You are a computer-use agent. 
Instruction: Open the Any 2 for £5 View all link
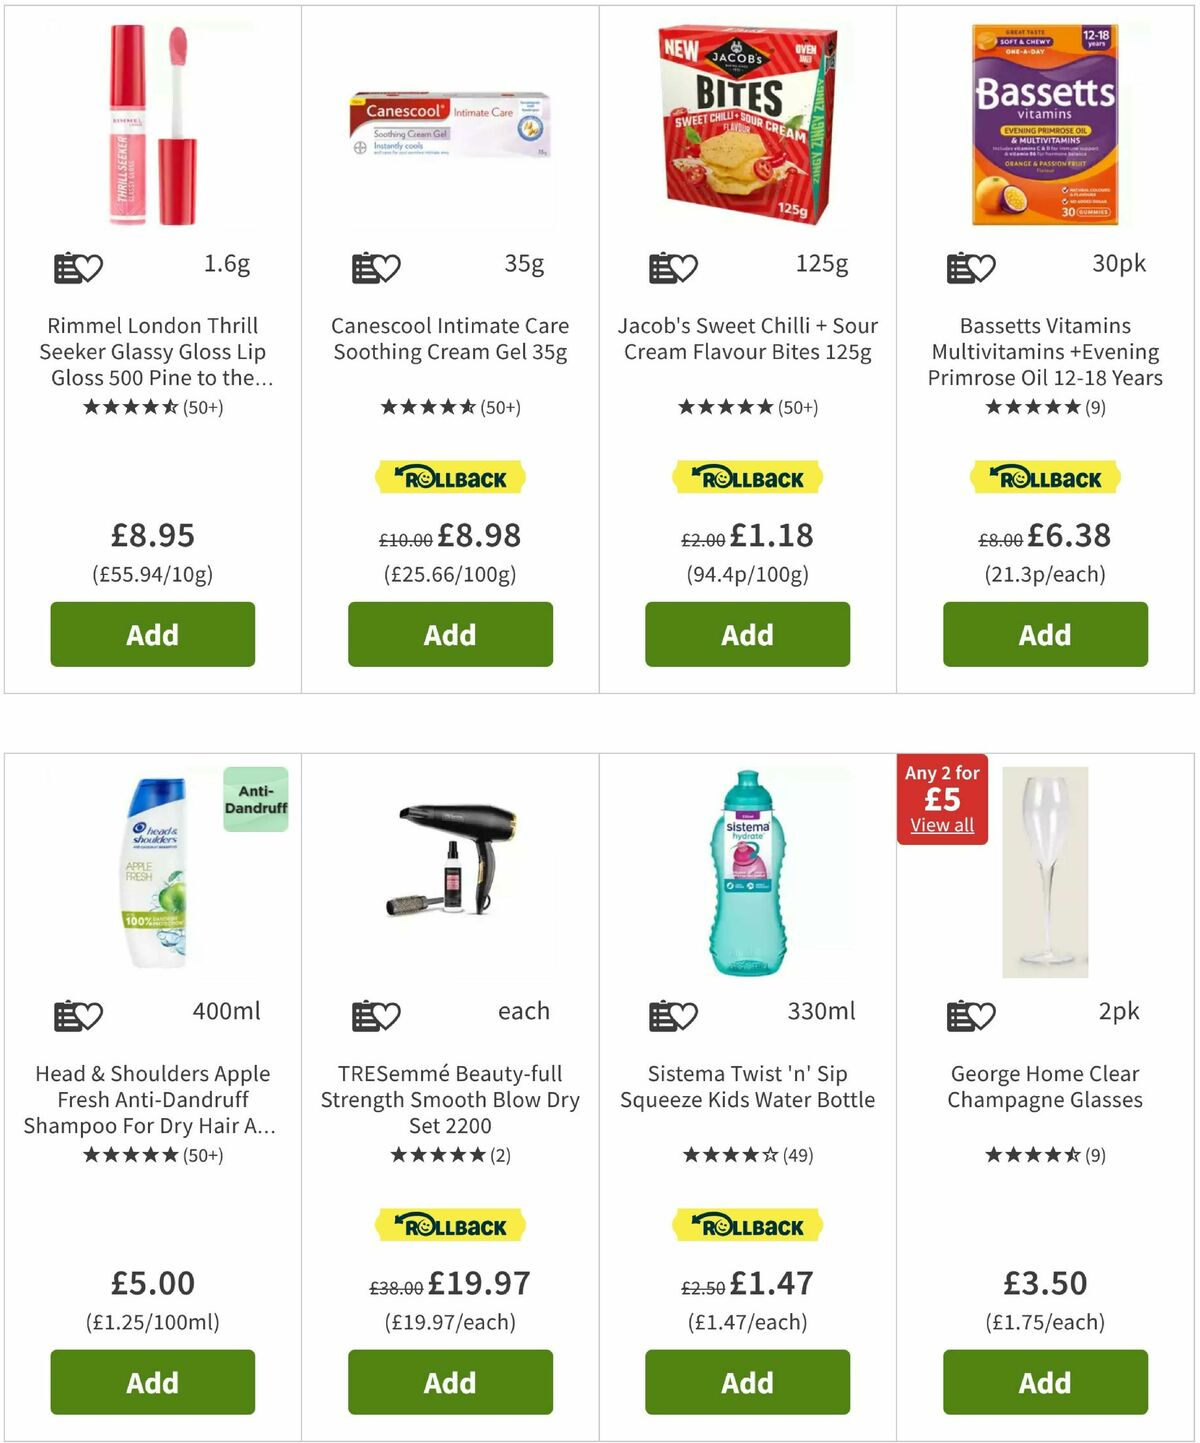(941, 825)
